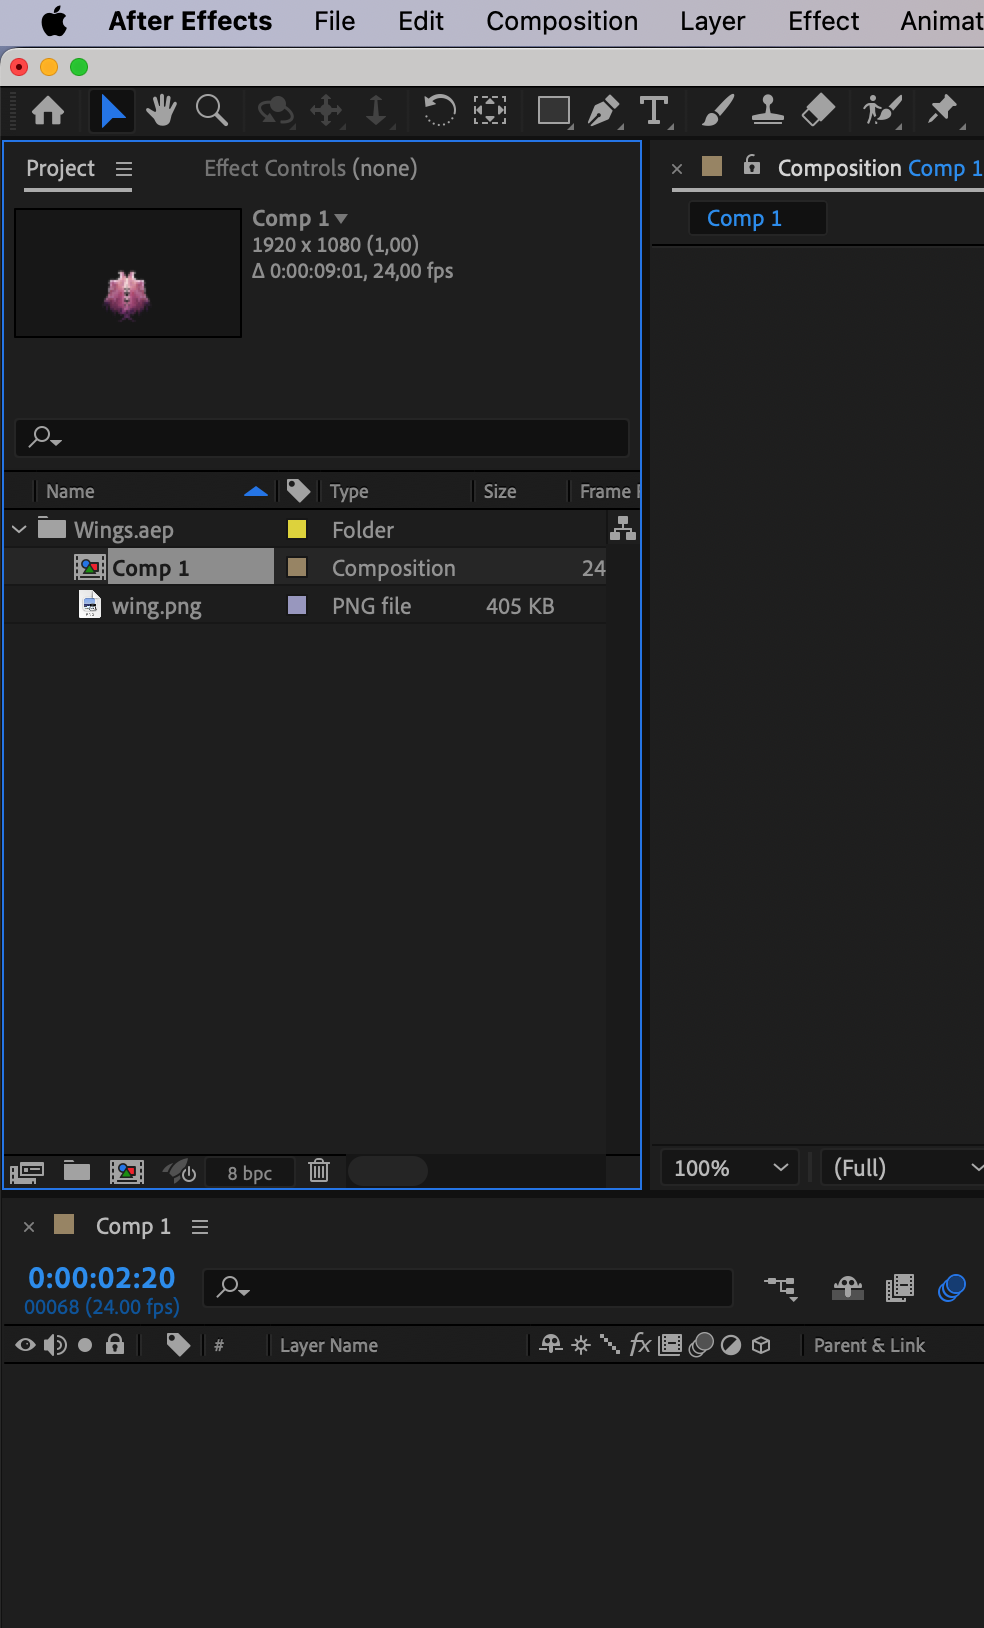Click the lock column header
Screen dimensions: 984x1628
click(115, 1344)
